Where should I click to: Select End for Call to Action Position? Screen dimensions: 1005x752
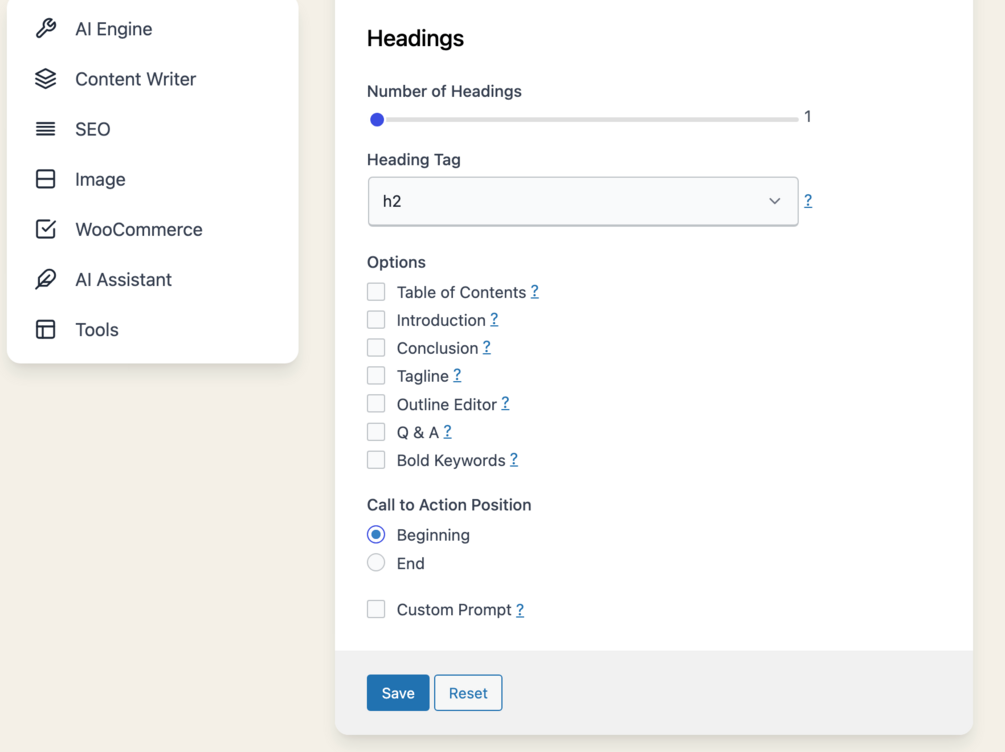click(376, 563)
